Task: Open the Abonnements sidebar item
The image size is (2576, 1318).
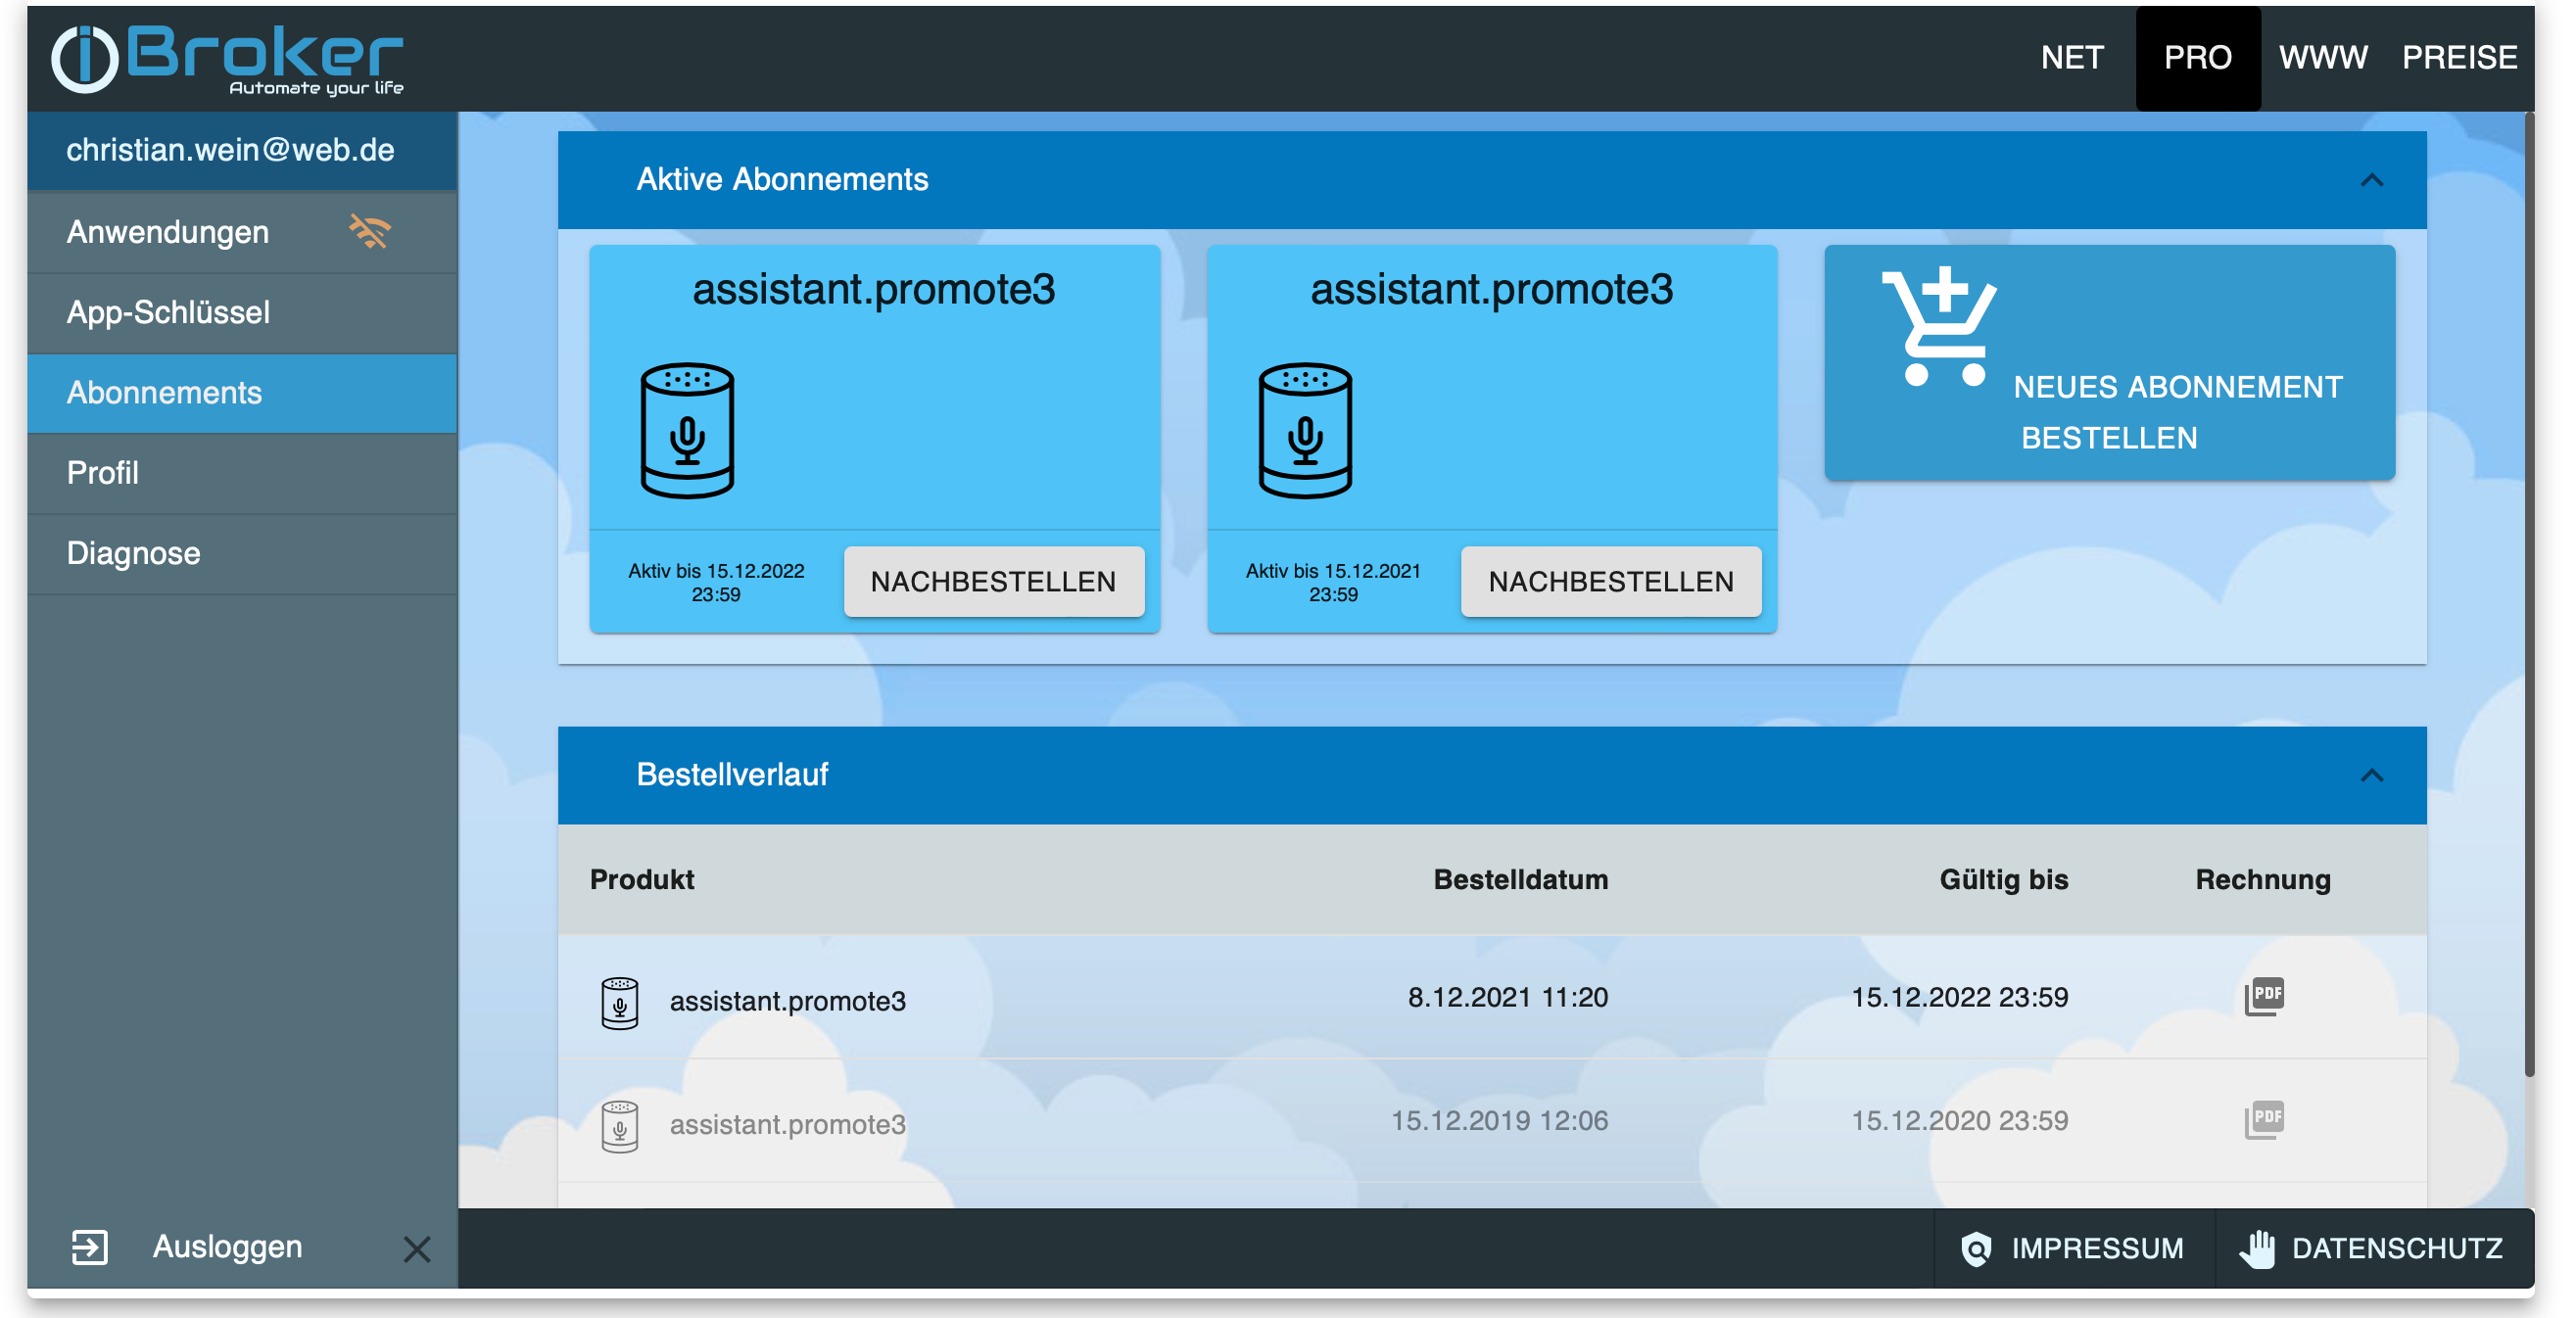Action: click(x=164, y=392)
